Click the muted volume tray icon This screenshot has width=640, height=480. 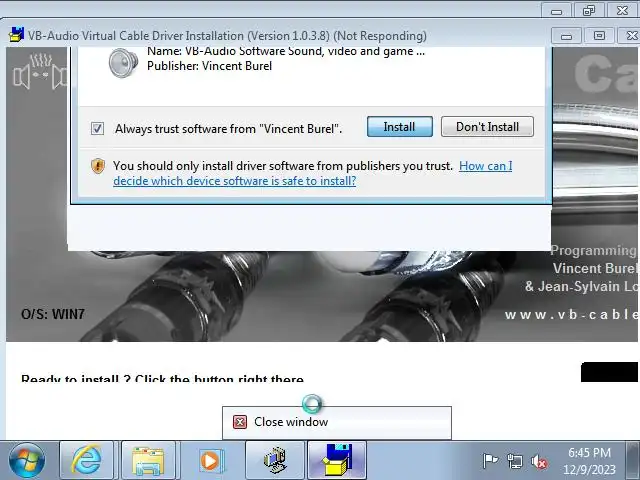coord(539,462)
